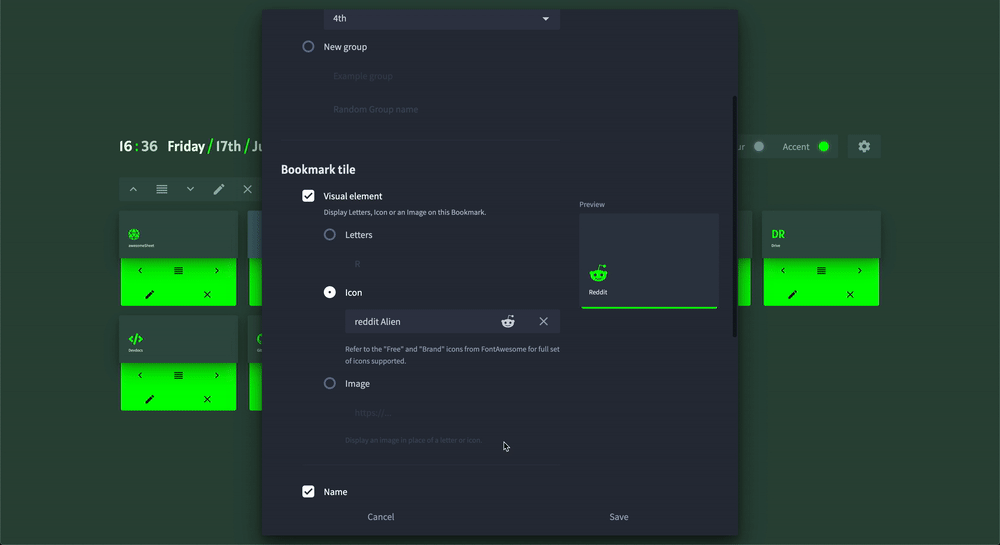Click the Accent green color swatch
The image size is (1000, 545).
point(824,147)
